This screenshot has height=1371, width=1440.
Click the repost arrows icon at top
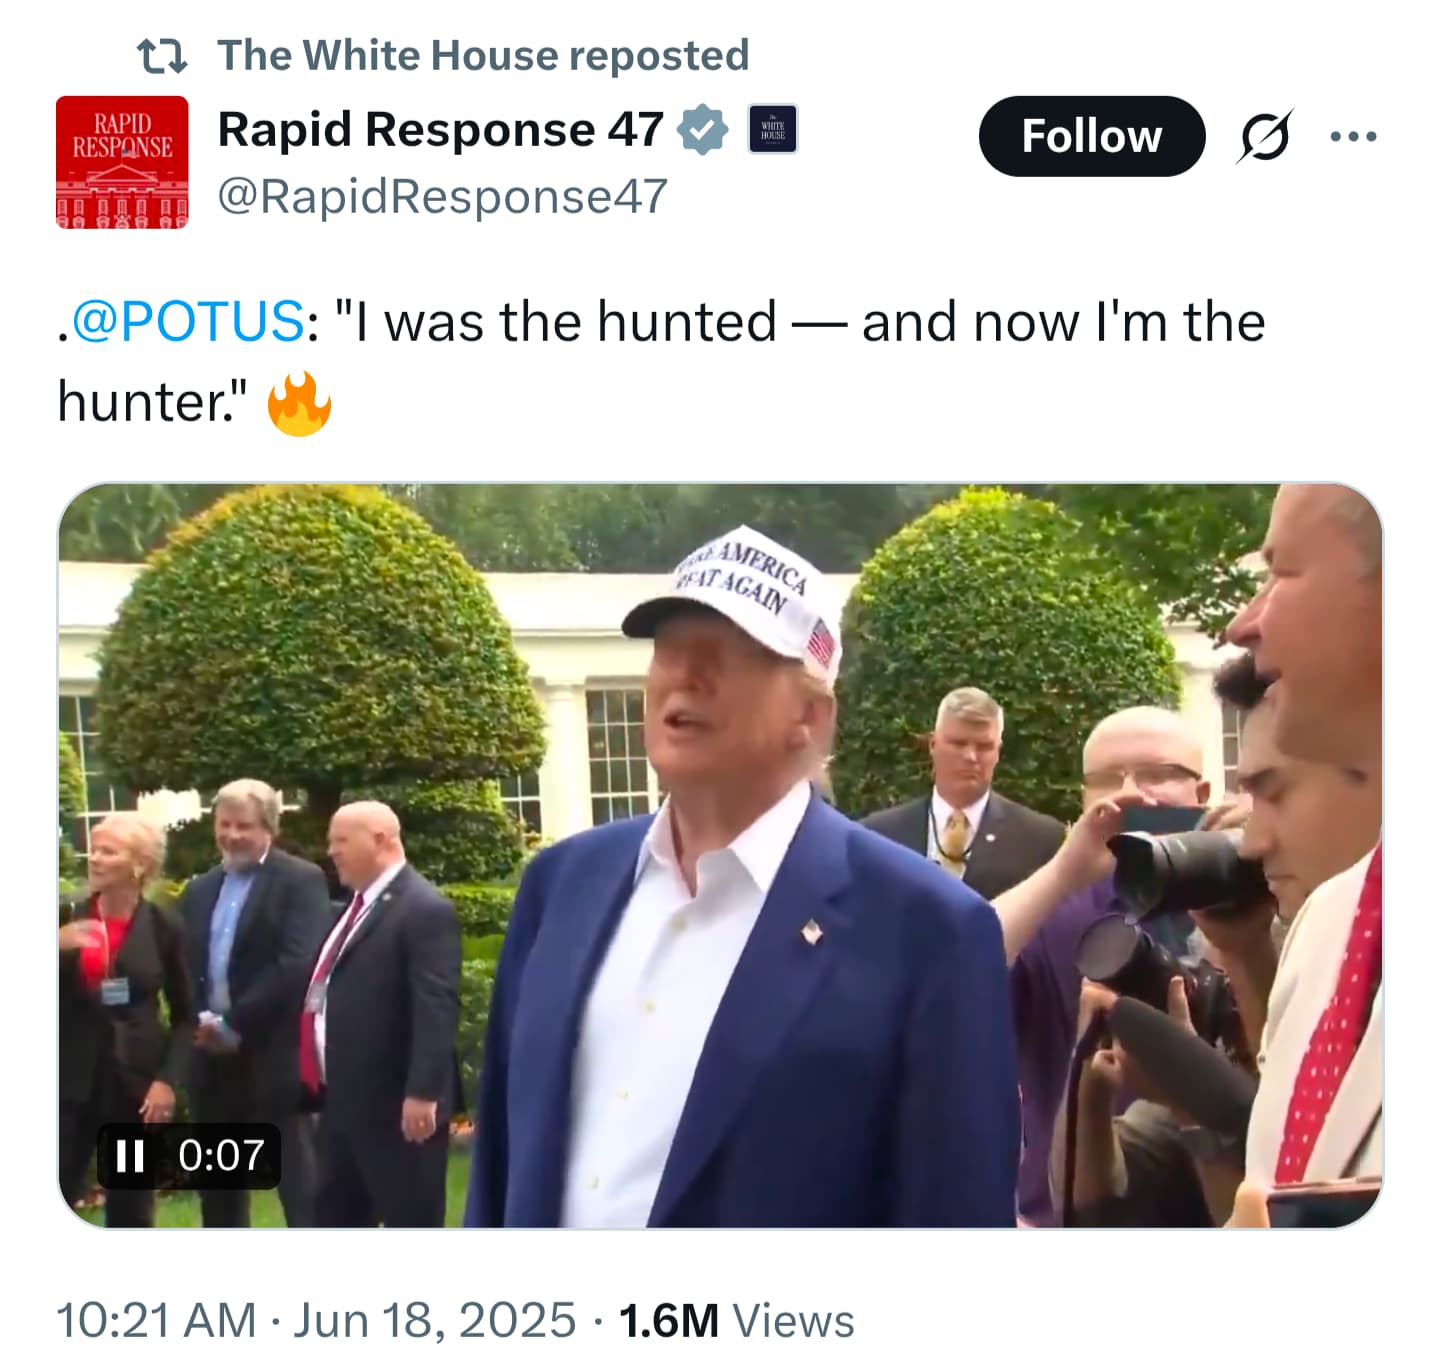[162, 56]
